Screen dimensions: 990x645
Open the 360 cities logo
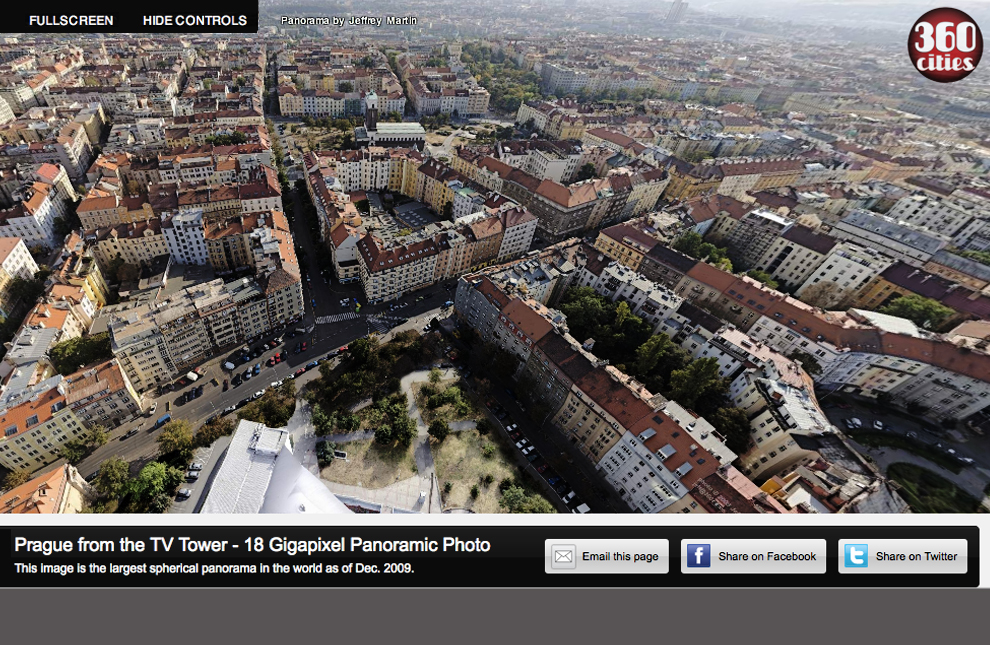pyautogui.click(x=944, y=45)
